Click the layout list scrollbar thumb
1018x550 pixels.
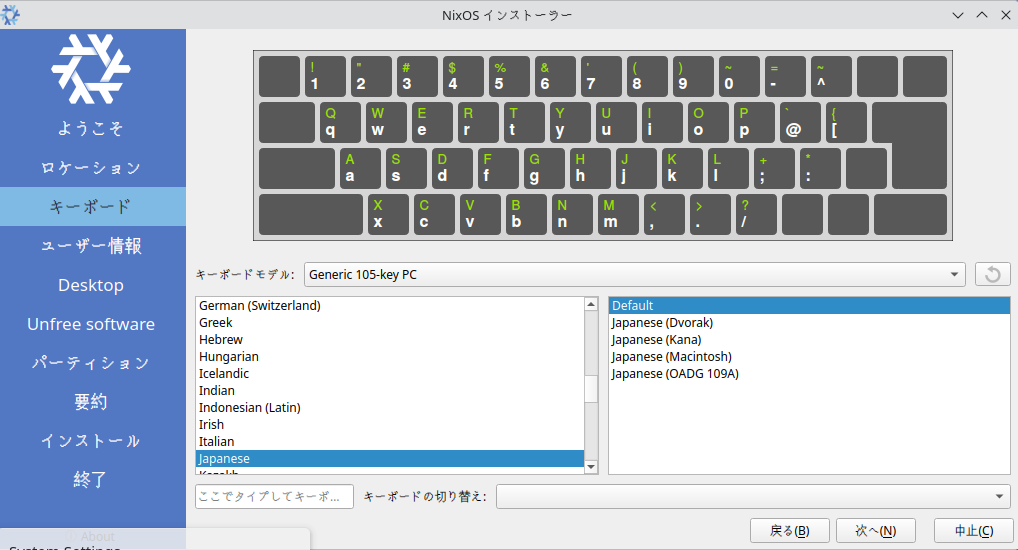point(591,389)
